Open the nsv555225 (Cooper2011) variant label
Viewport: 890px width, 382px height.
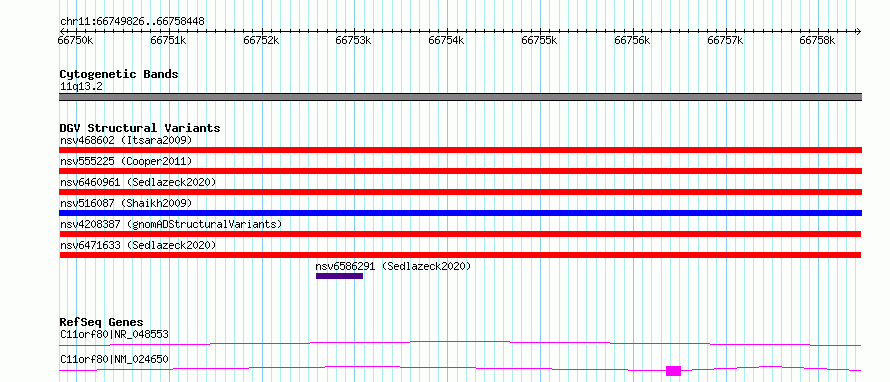tap(126, 162)
